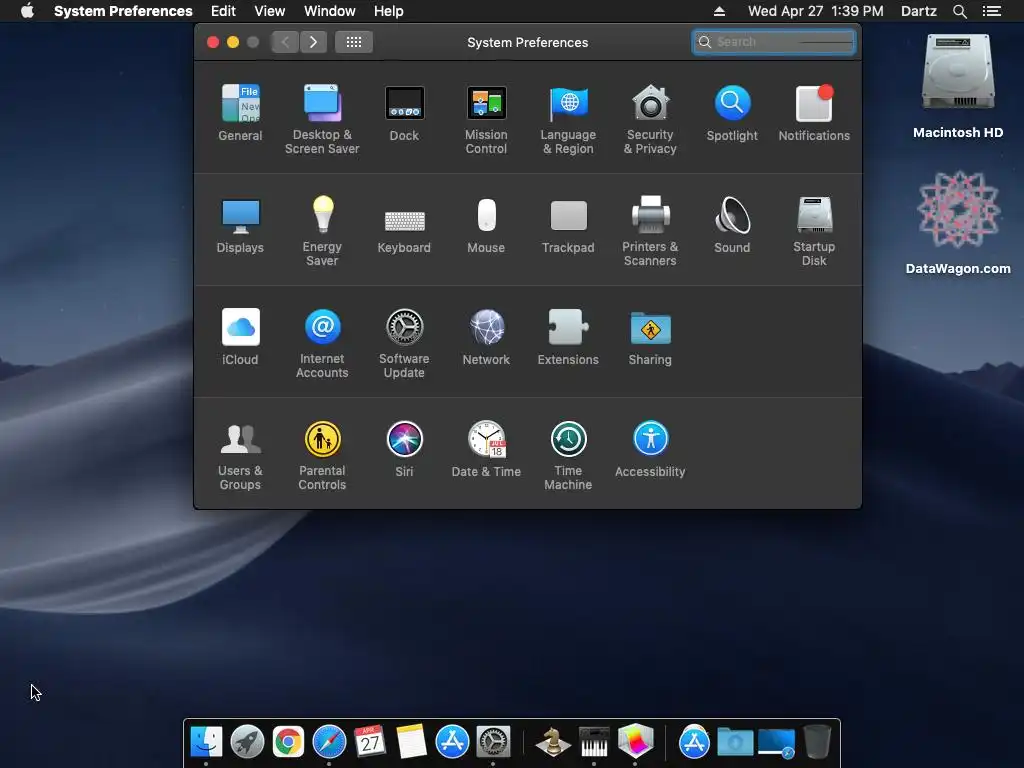1024x768 pixels.
Task: Open Sound preferences
Action: point(732,225)
